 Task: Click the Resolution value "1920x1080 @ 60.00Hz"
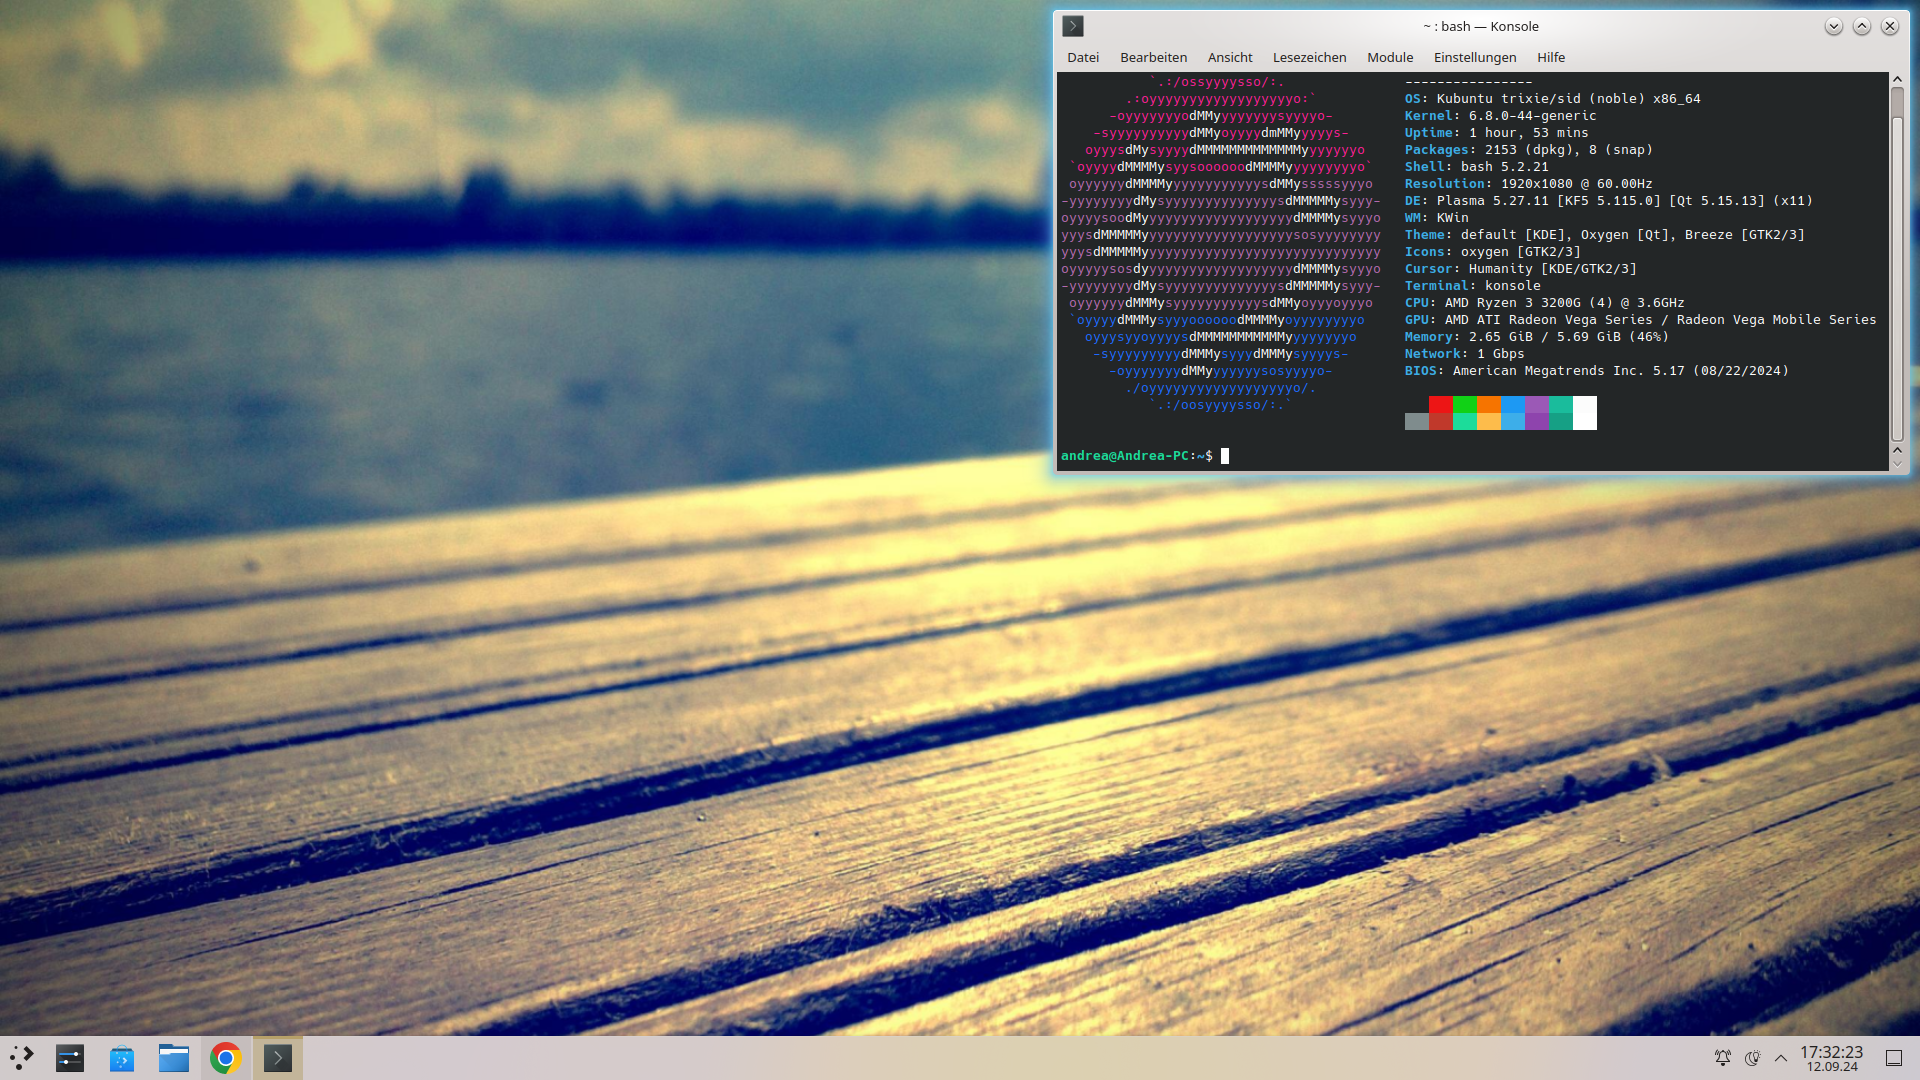pos(1577,184)
